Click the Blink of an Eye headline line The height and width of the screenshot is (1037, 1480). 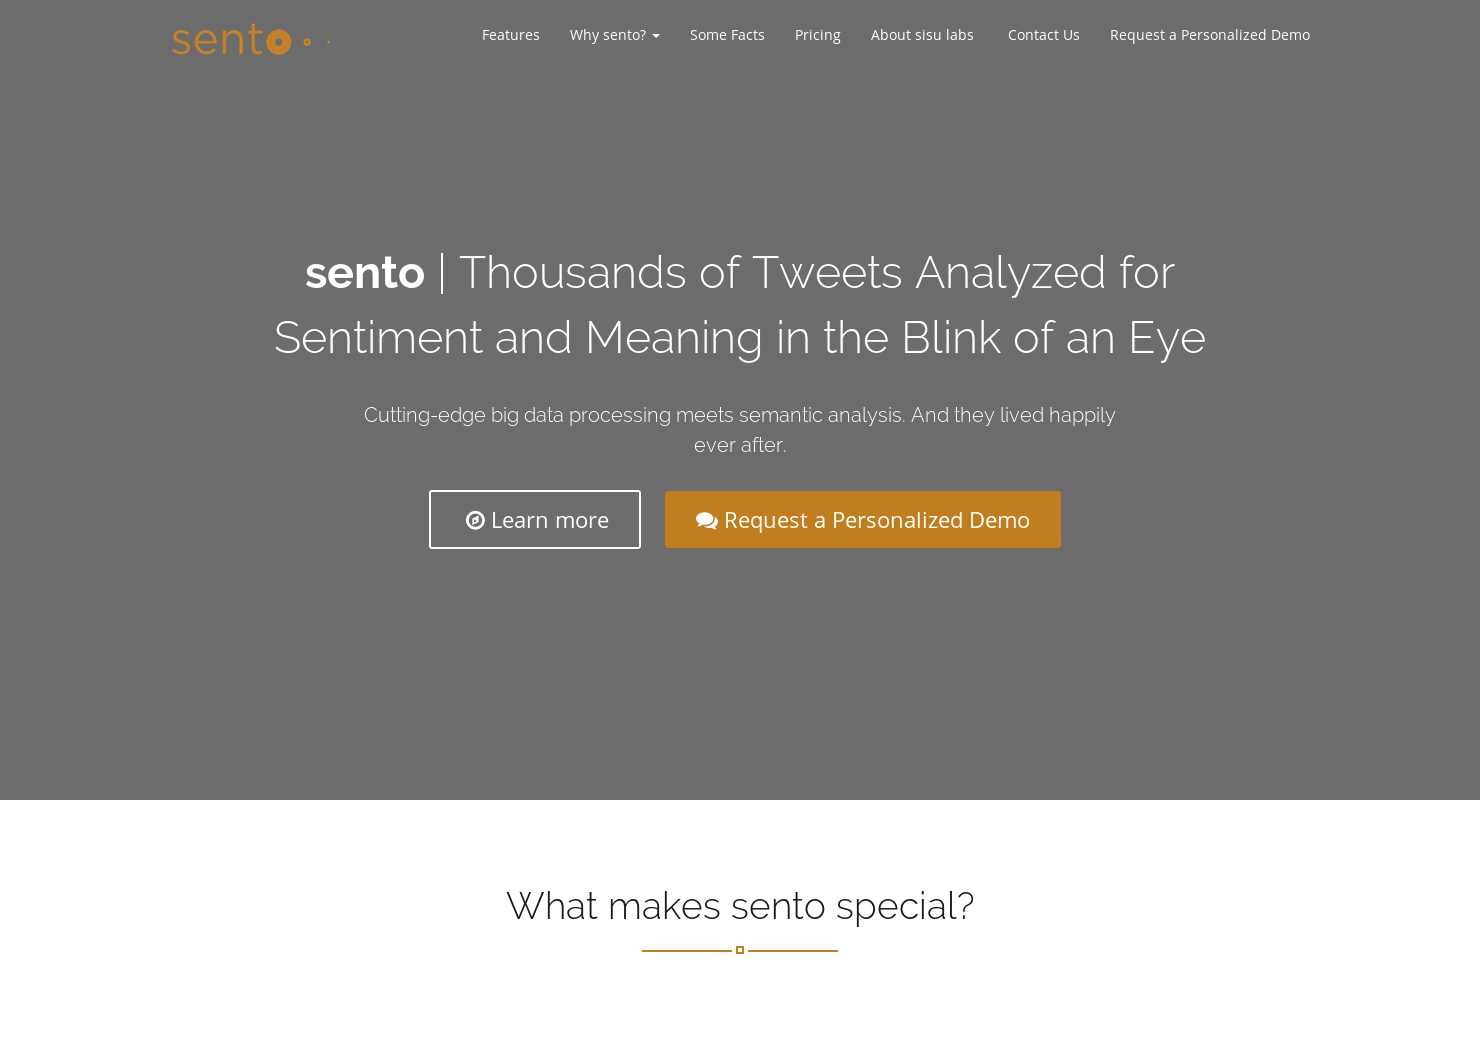pos(1052,338)
